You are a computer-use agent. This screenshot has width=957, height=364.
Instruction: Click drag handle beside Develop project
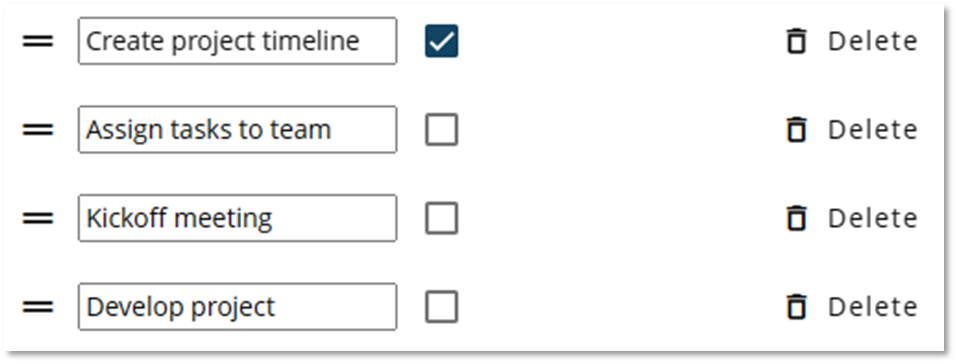pos(38,307)
